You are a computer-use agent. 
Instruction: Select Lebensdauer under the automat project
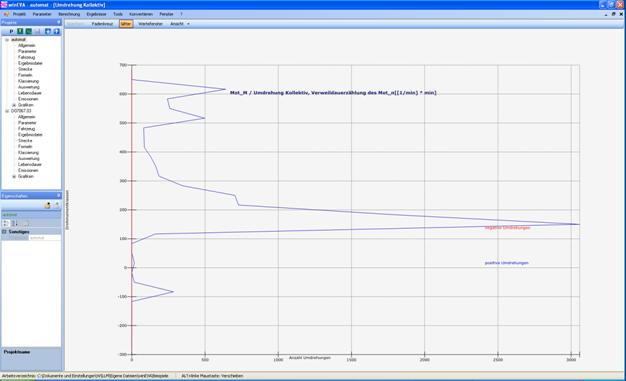(x=30, y=93)
